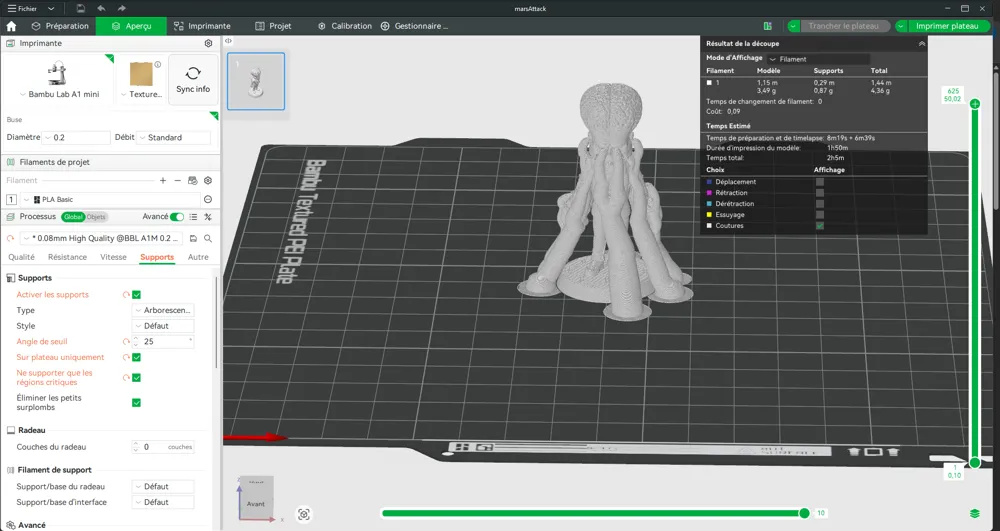Switch to the Autre settings tab

click(x=198, y=257)
